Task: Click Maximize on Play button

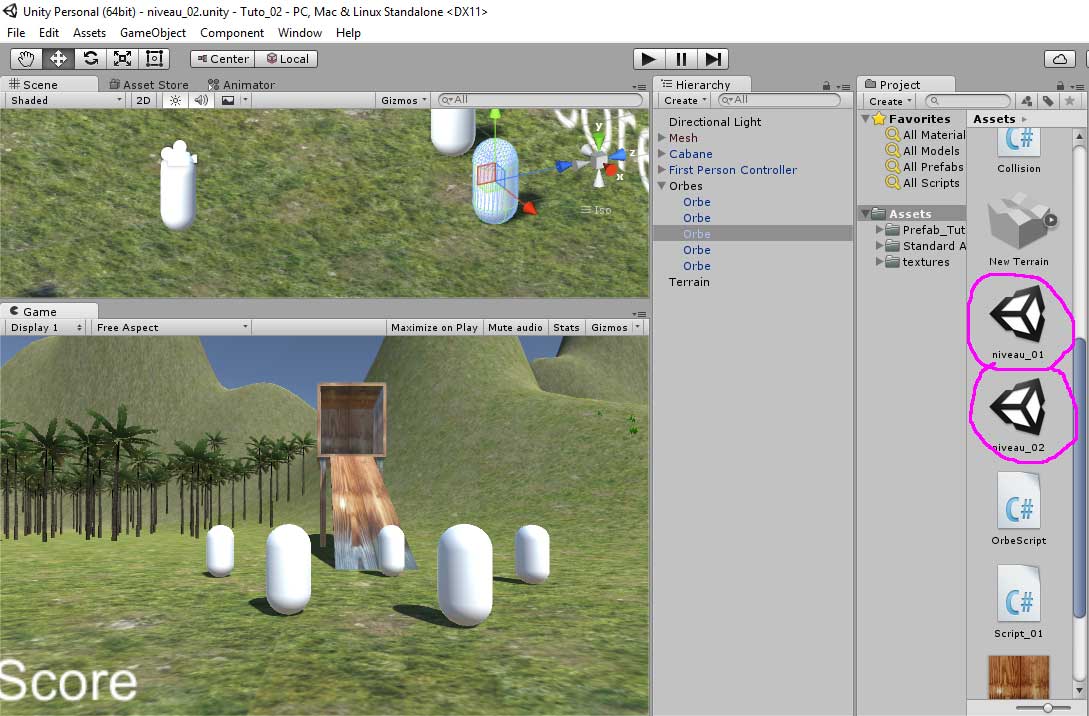Action: coord(434,327)
